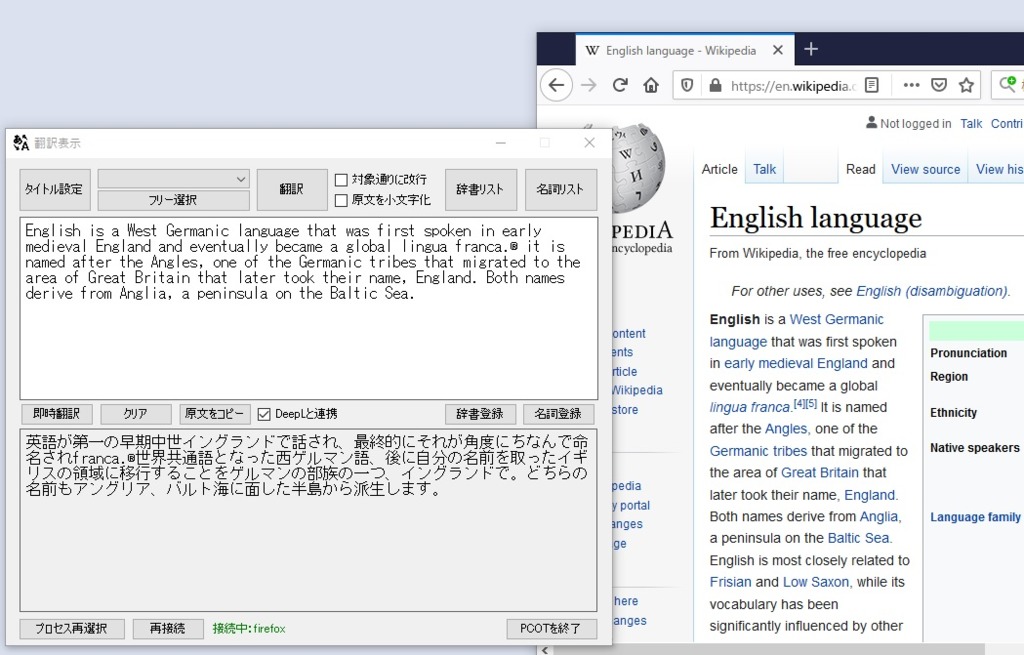Click the Wikipedia globe logo
The height and width of the screenshot is (655, 1024).
[x=638, y=168]
